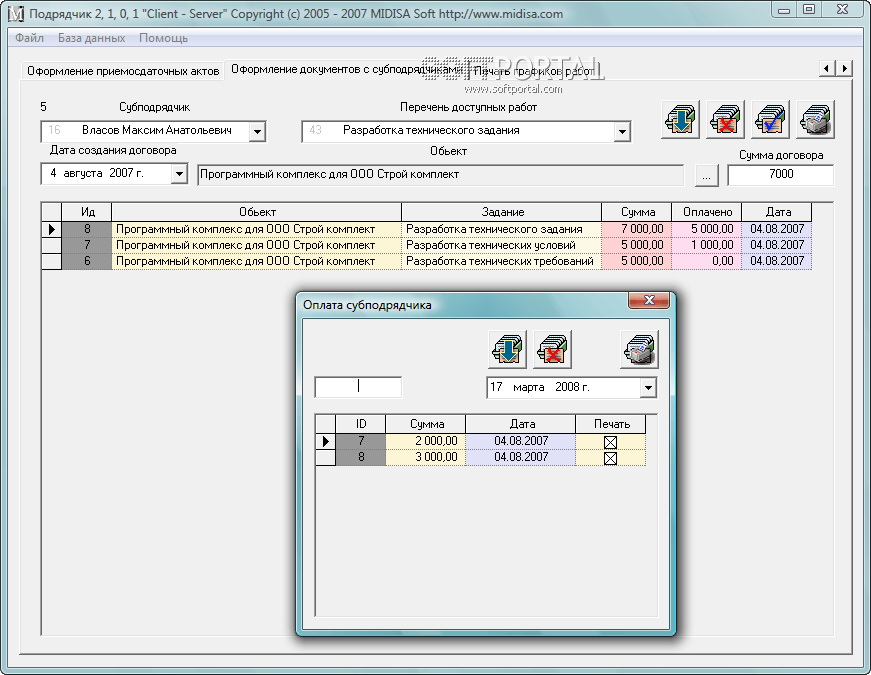Click the delete-record red X icon in the main toolbar

click(x=725, y=119)
